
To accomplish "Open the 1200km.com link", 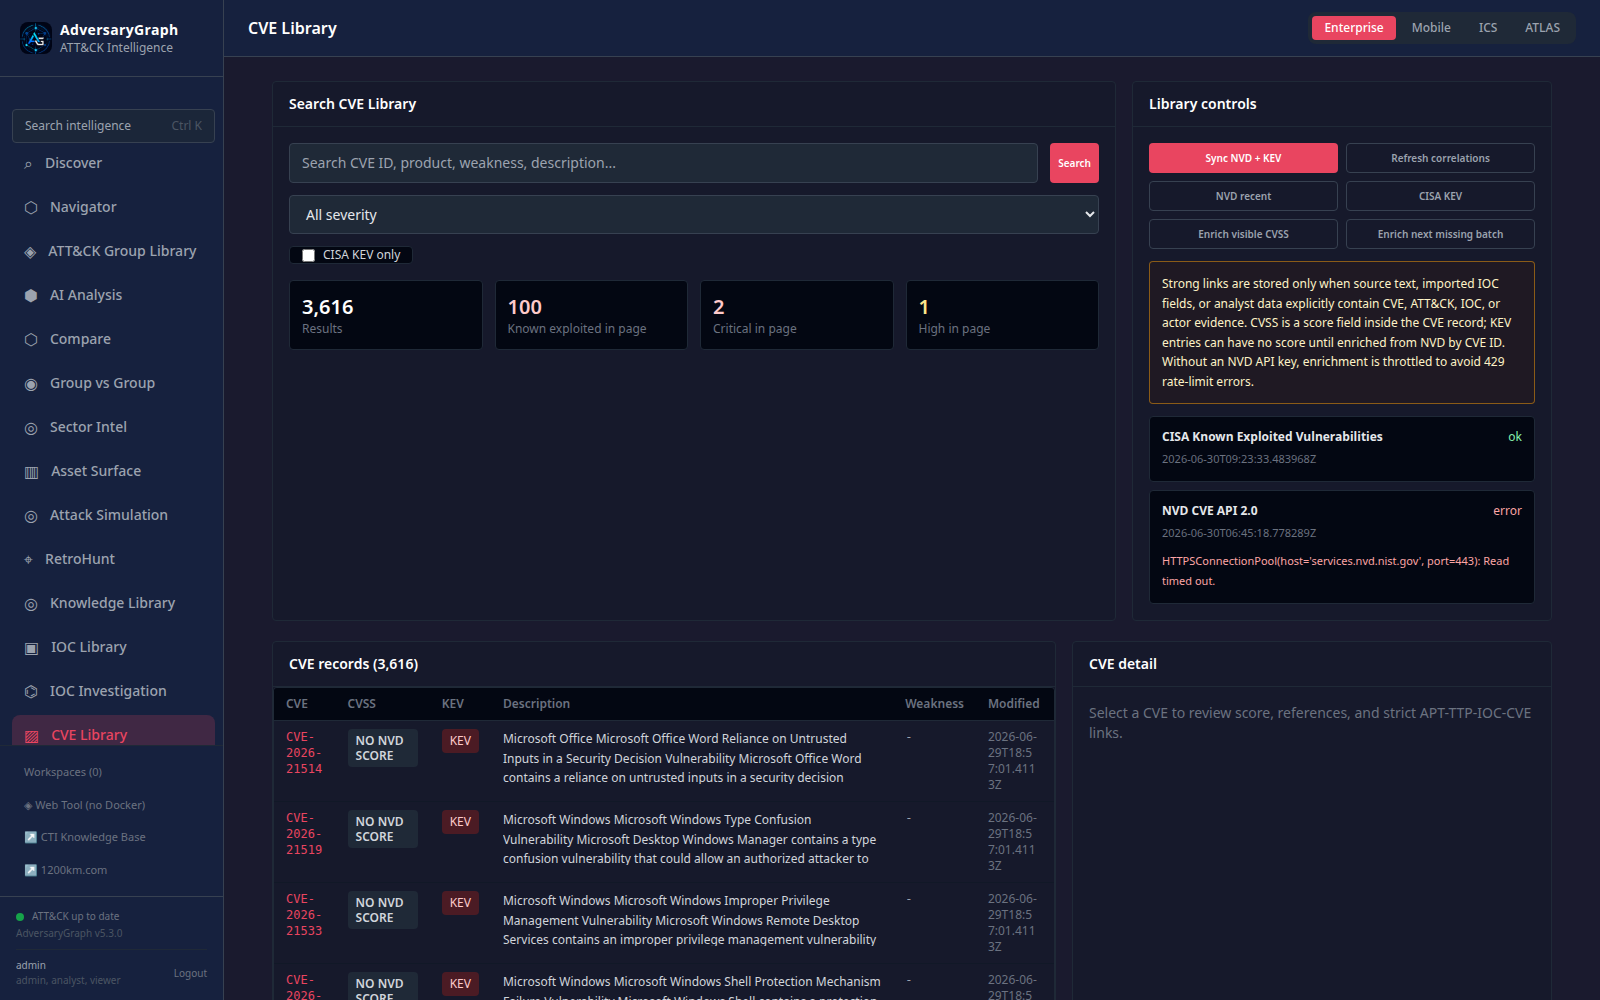I will tap(66, 871).
